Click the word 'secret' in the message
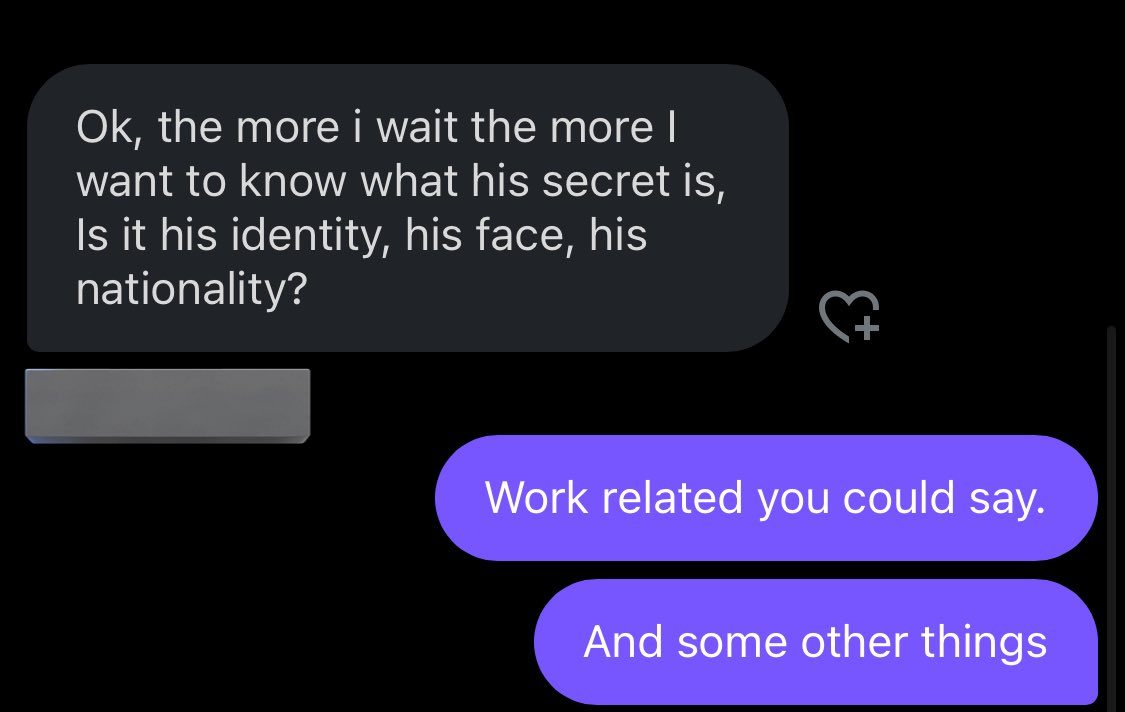 [606, 180]
